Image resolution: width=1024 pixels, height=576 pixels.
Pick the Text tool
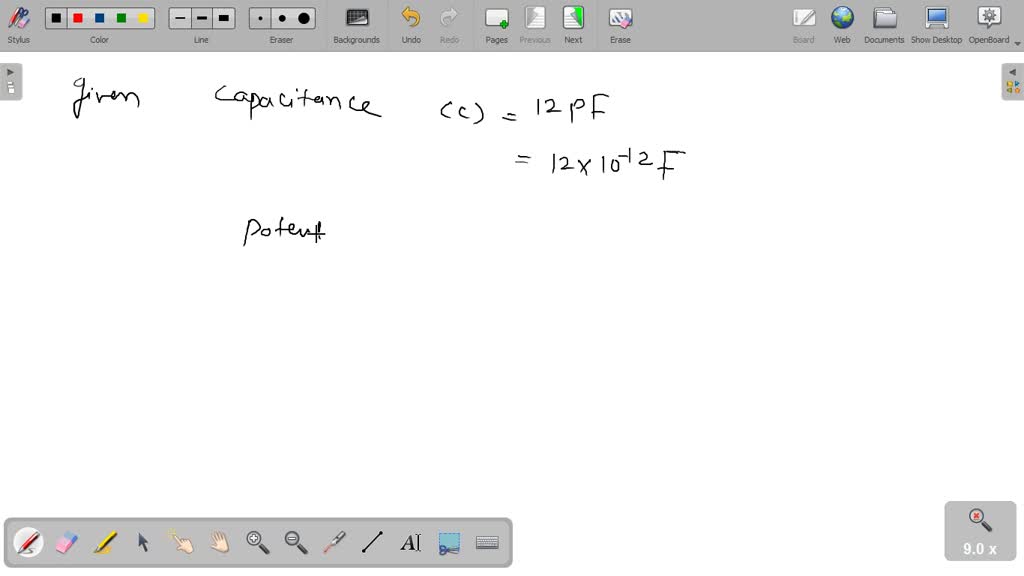click(410, 542)
